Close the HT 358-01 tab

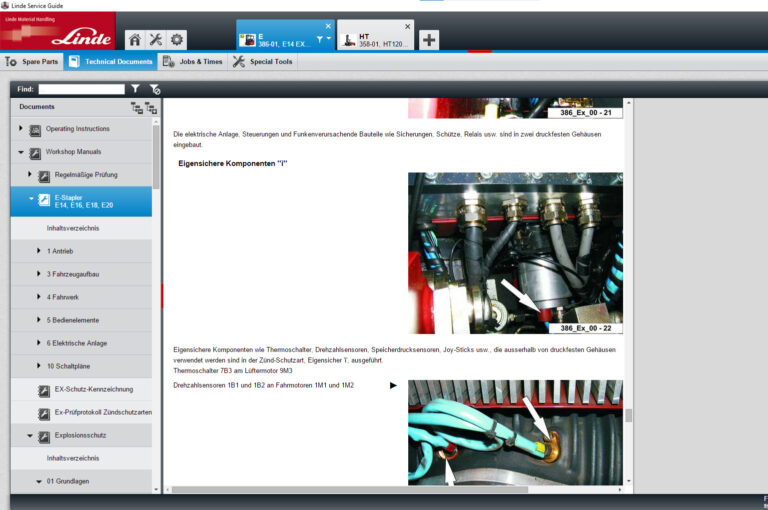pyautogui.click(x=408, y=26)
